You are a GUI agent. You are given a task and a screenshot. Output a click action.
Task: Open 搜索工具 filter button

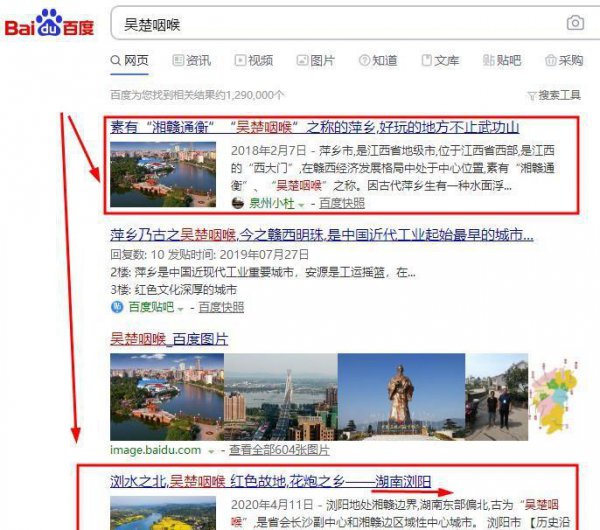click(x=554, y=95)
